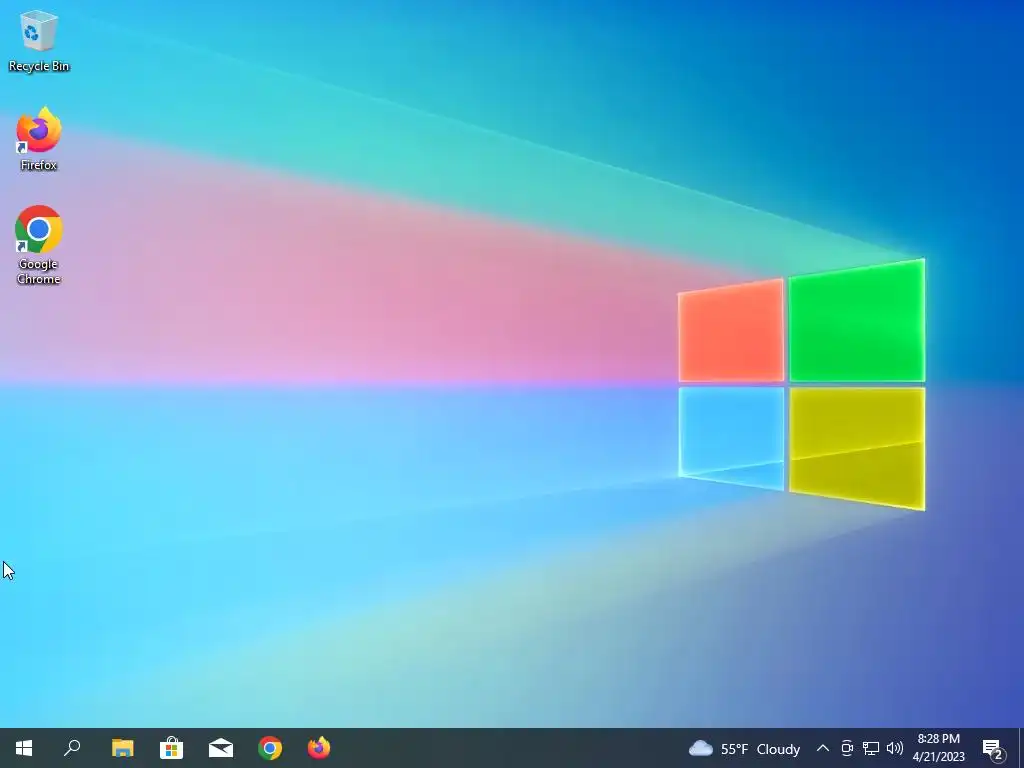Click the Meet Now tray icon
Viewport: 1024px width, 768px height.
[847, 748]
